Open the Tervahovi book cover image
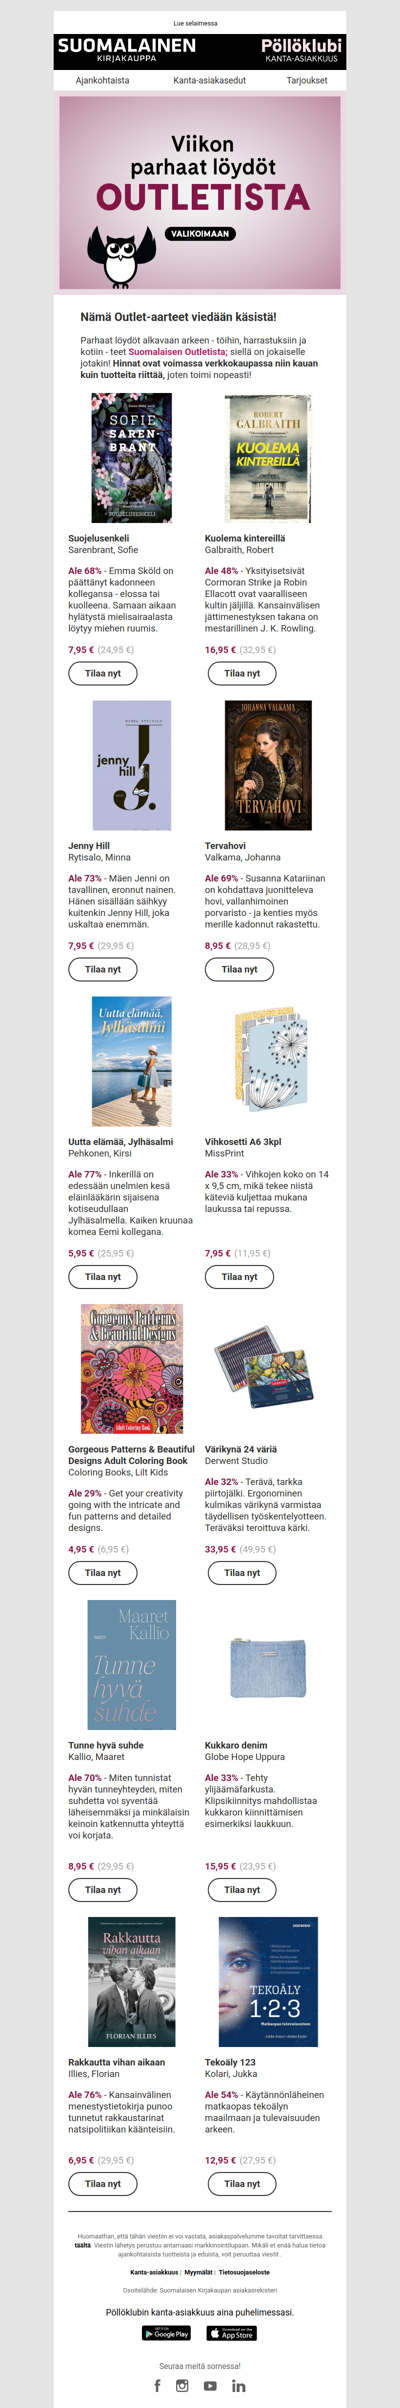 tap(268, 765)
